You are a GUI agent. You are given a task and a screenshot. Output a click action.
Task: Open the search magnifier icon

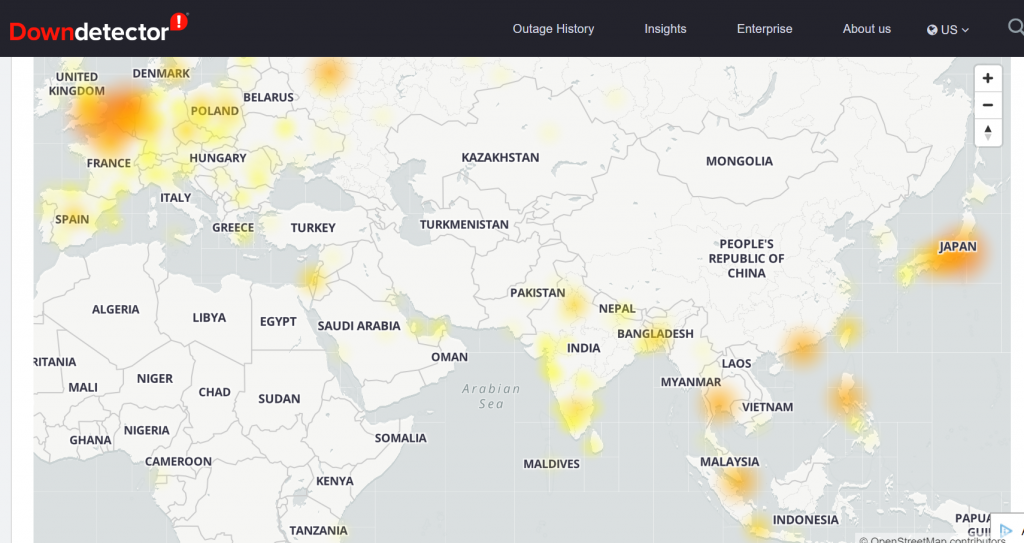pyautogui.click(x=1015, y=28)
